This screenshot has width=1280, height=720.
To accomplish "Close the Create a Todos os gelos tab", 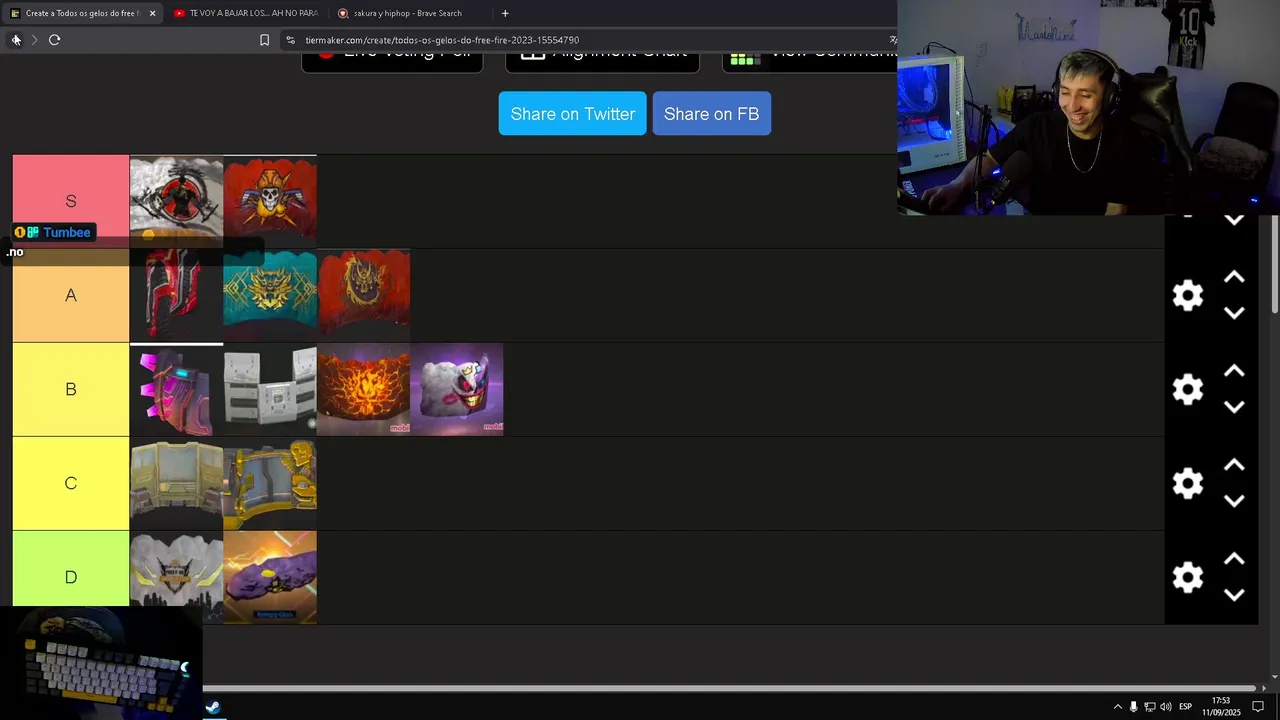I will [152, 13].
